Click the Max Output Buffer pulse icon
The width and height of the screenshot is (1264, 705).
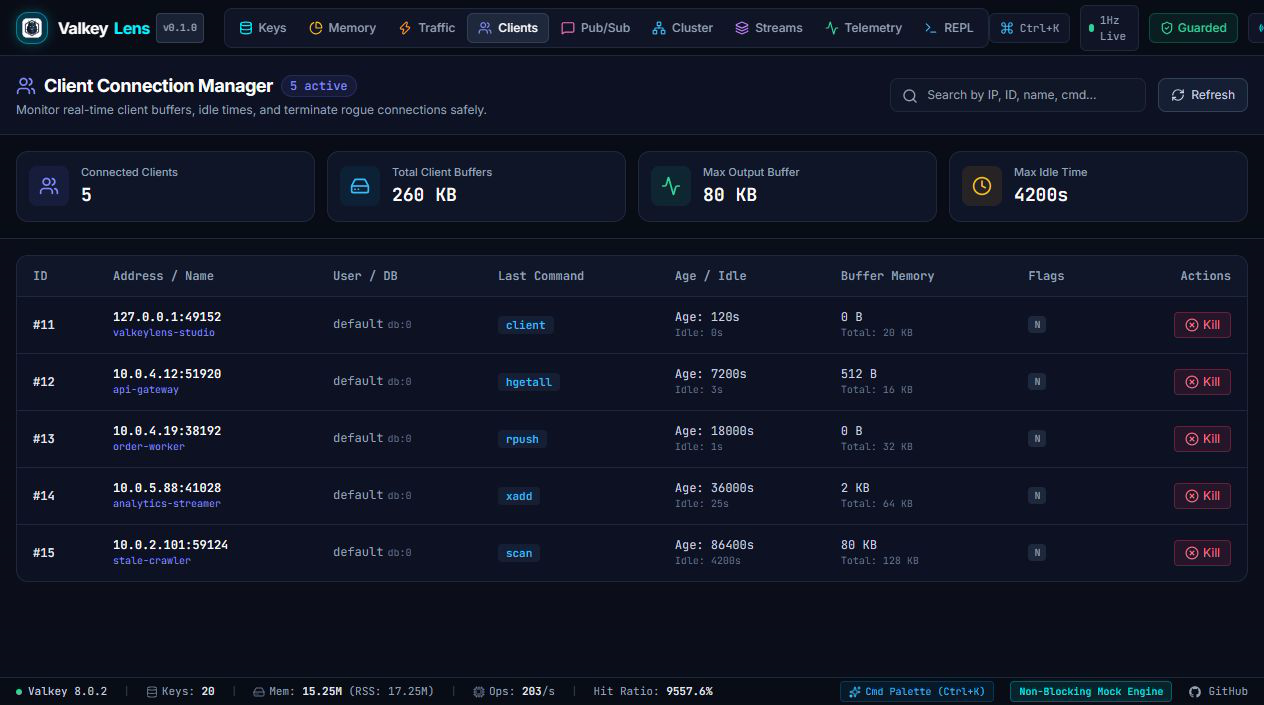click(x=671, y=186)
